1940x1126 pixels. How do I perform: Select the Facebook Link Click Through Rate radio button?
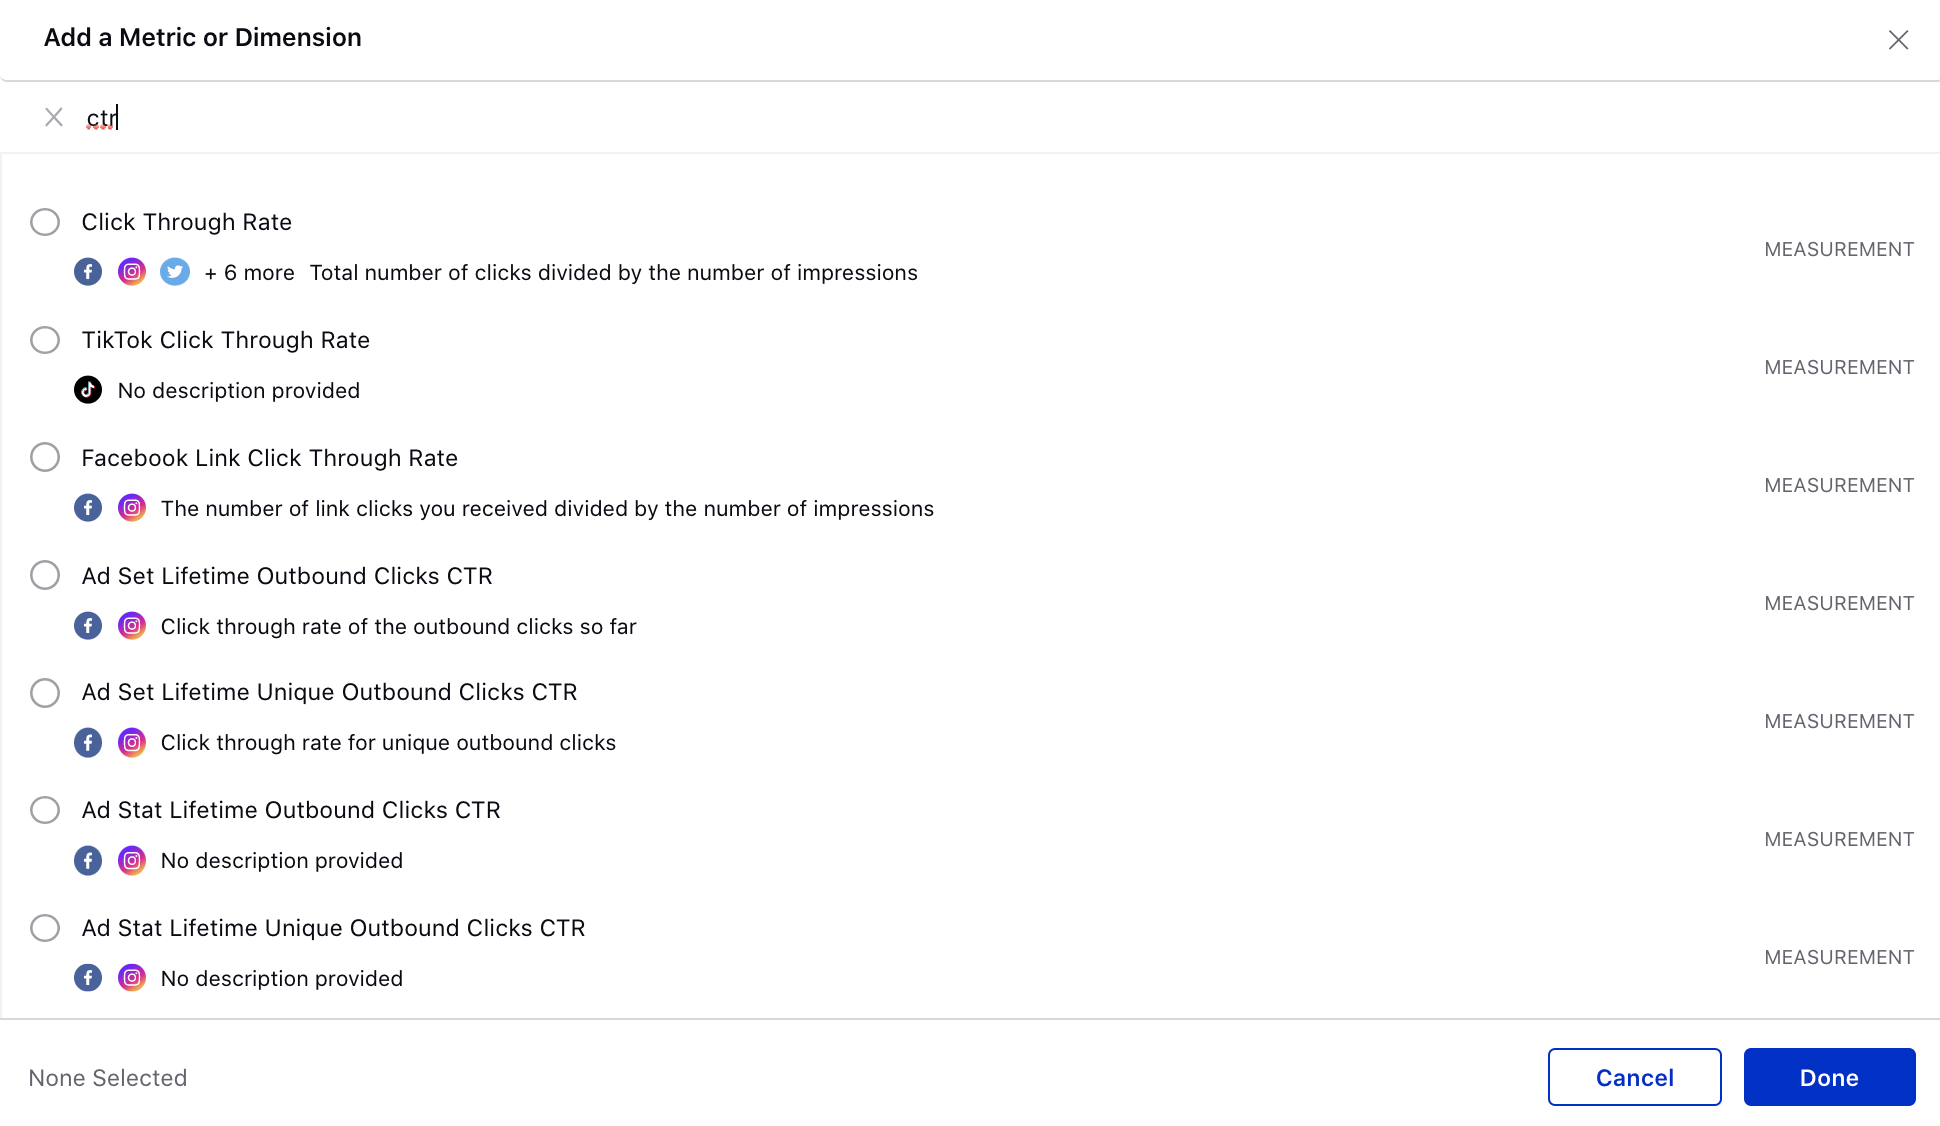[44, 457]
